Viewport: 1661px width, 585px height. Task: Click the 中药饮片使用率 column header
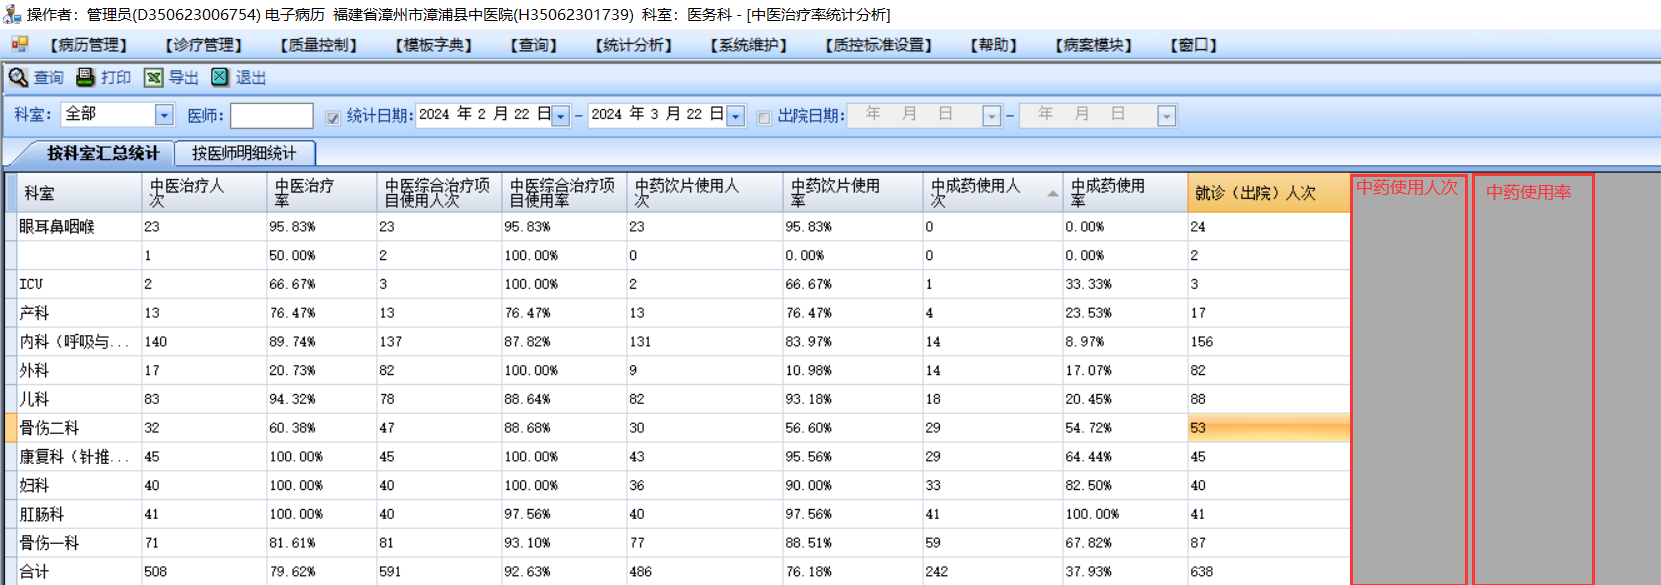[853, 192]
